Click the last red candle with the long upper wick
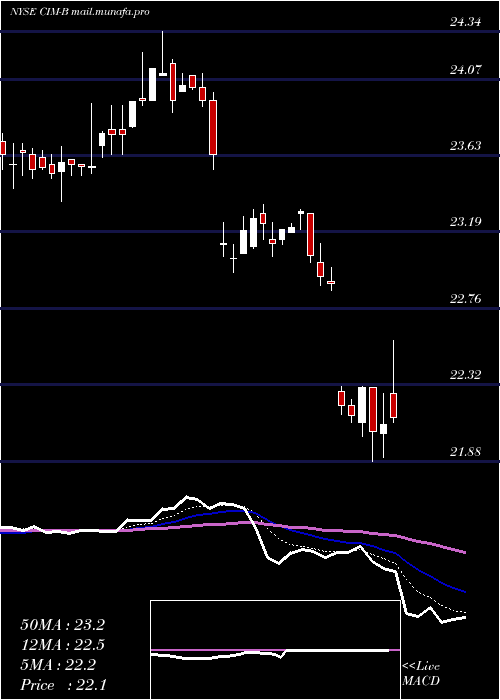The height and width of the screenshot is (700, 500). click(394, 405)
